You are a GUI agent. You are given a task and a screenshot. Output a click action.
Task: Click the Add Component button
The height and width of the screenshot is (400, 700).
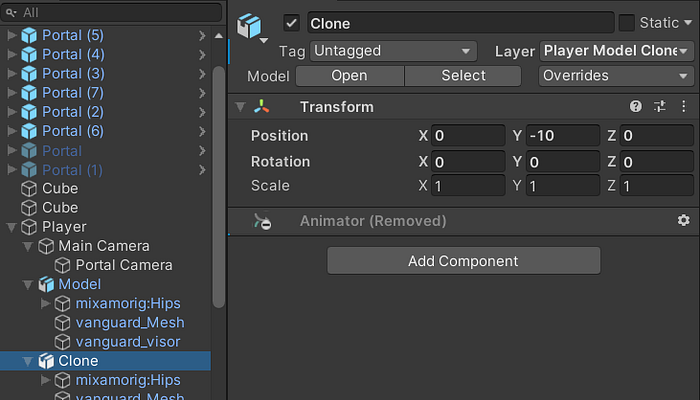click(x=463, y=261)
